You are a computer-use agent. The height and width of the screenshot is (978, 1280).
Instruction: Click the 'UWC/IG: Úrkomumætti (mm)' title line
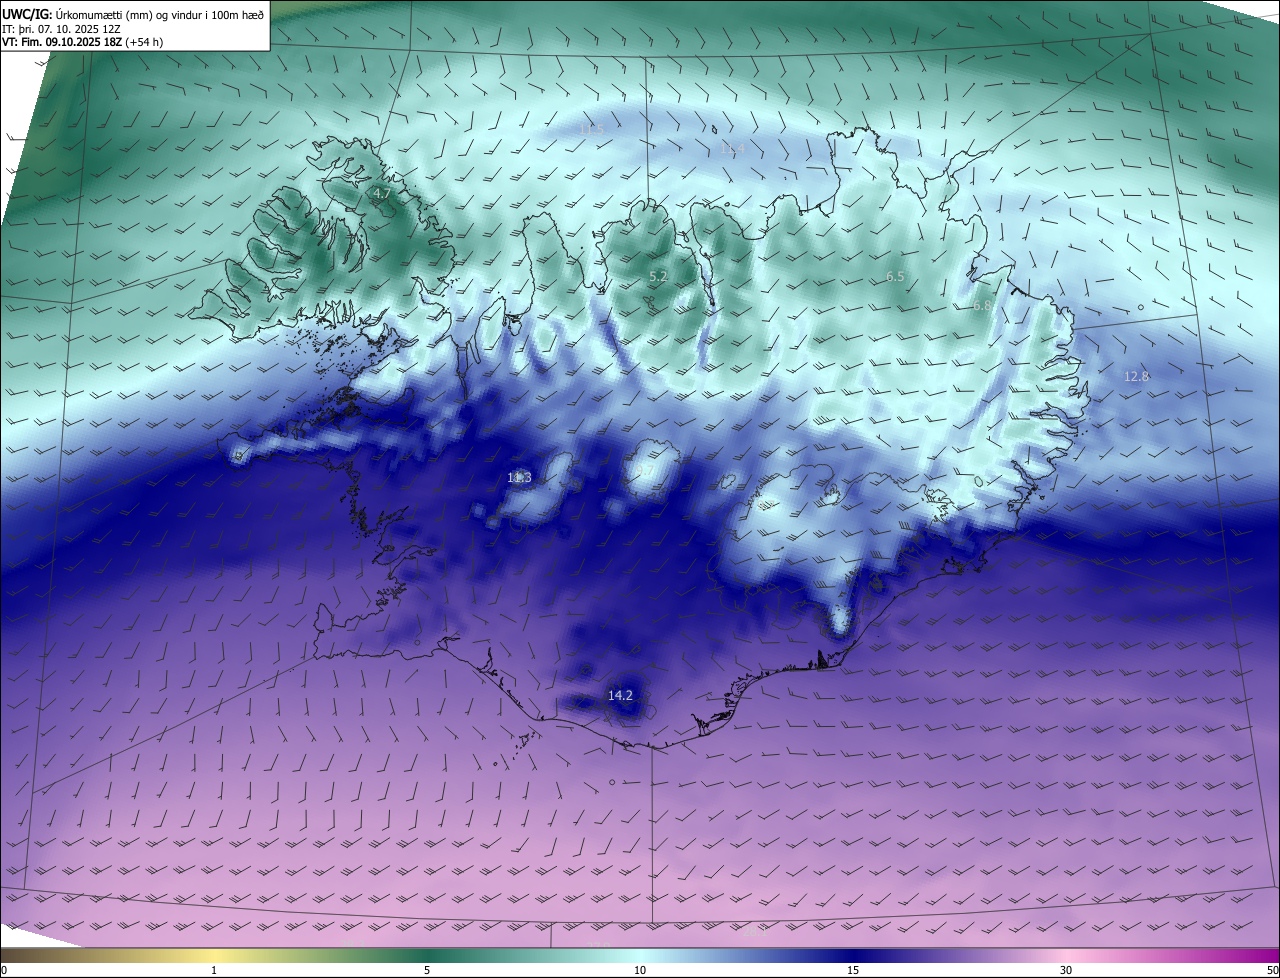tap(133, 14)
